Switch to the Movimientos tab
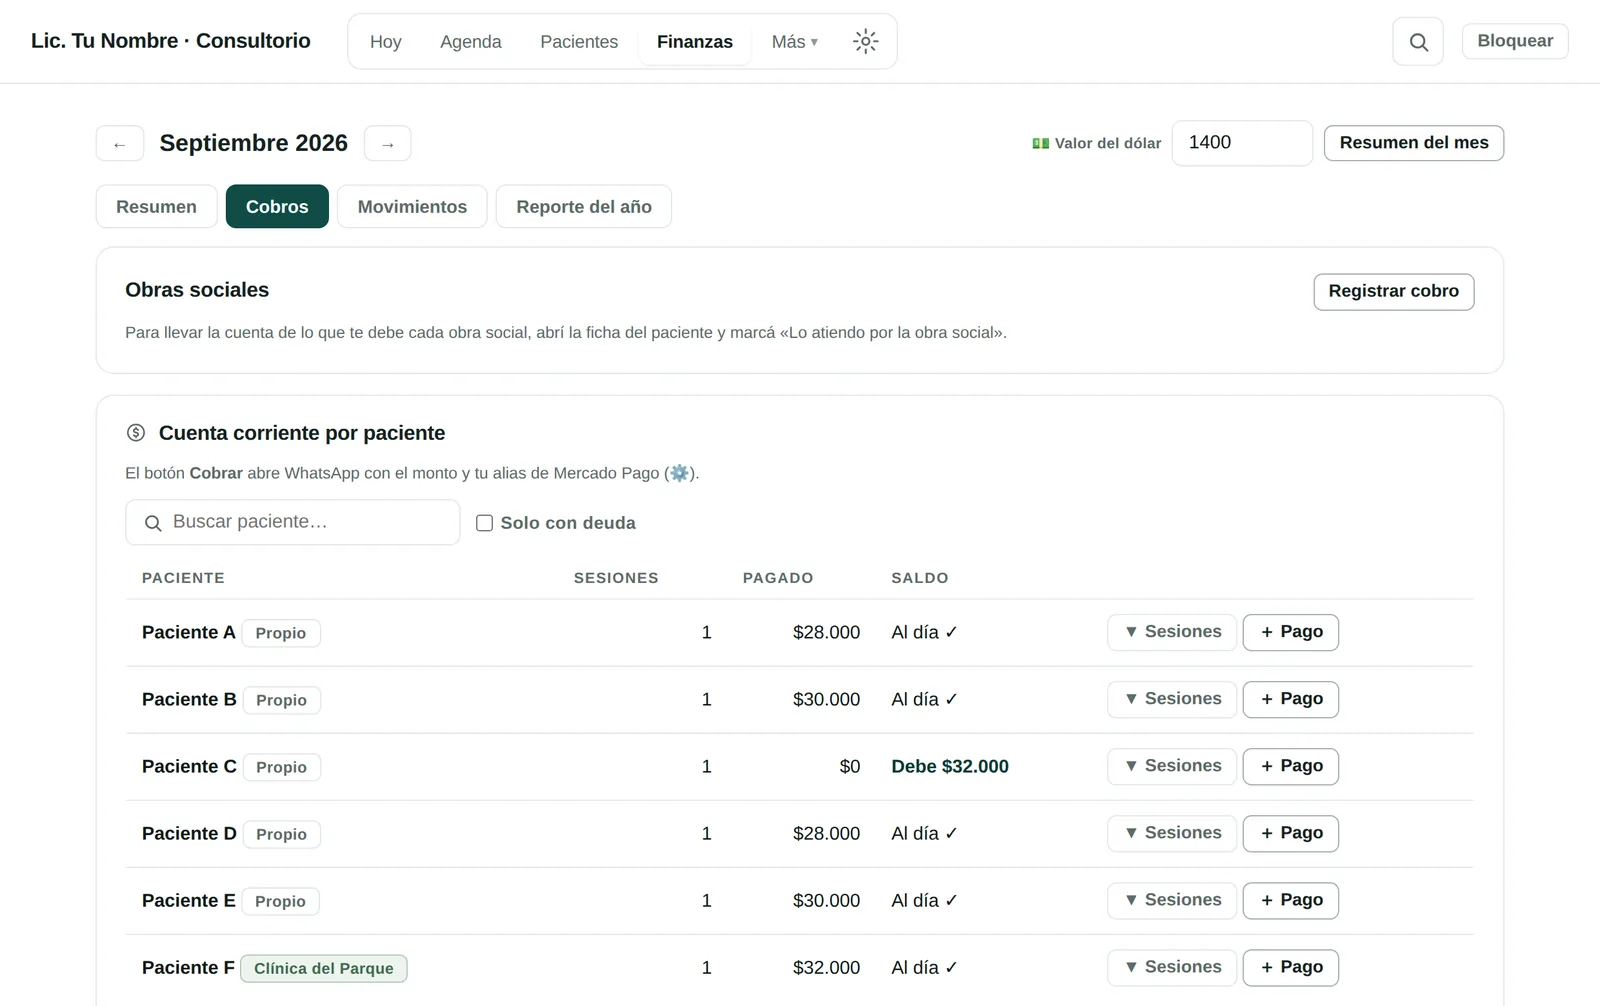The width and height of the screenshot is (1600, 1006). [412, 207]
